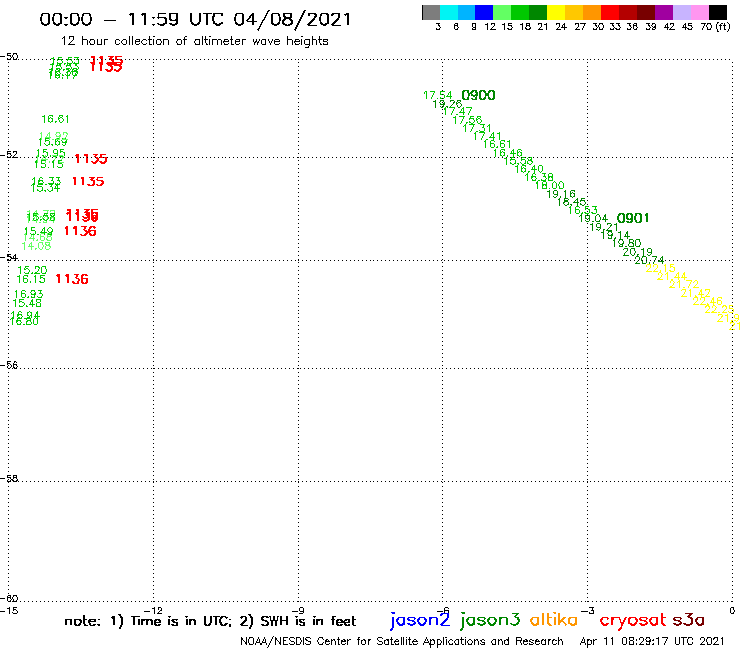Screen dimensions: 740x650
Task: Click the jason3 satellite label
Action: (490, 620)
